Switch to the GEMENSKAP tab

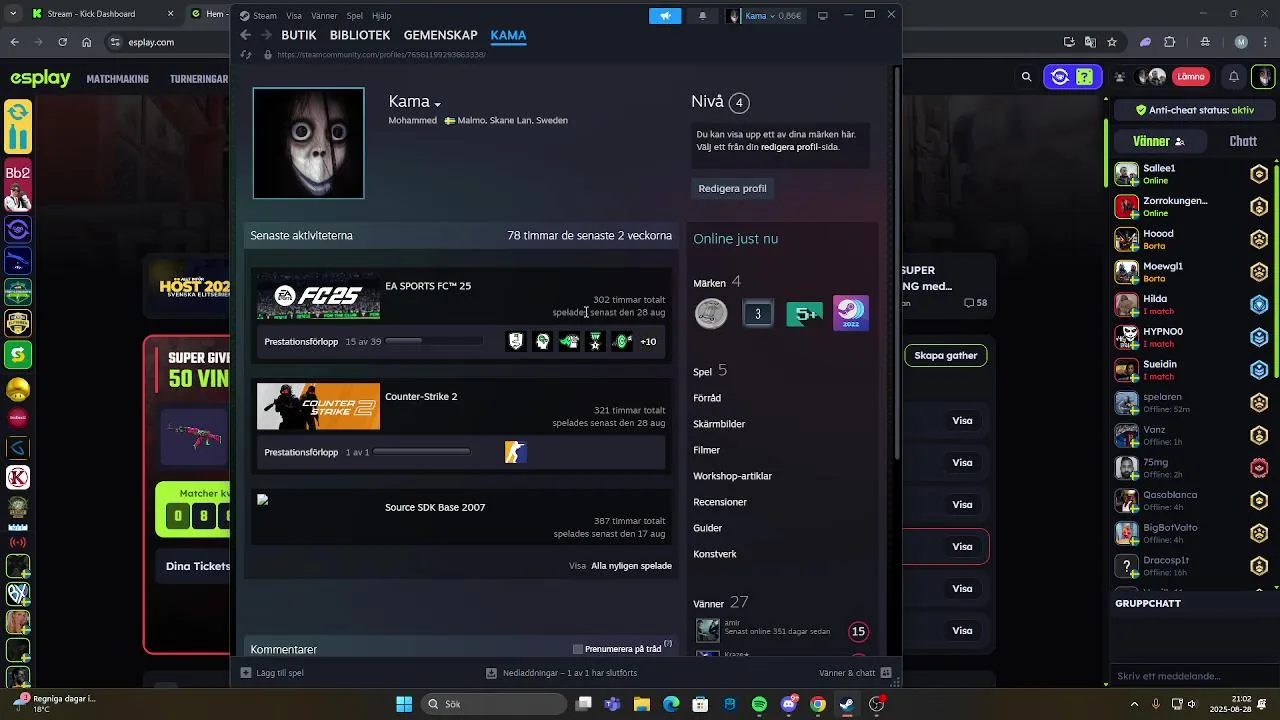pos(440,35)
